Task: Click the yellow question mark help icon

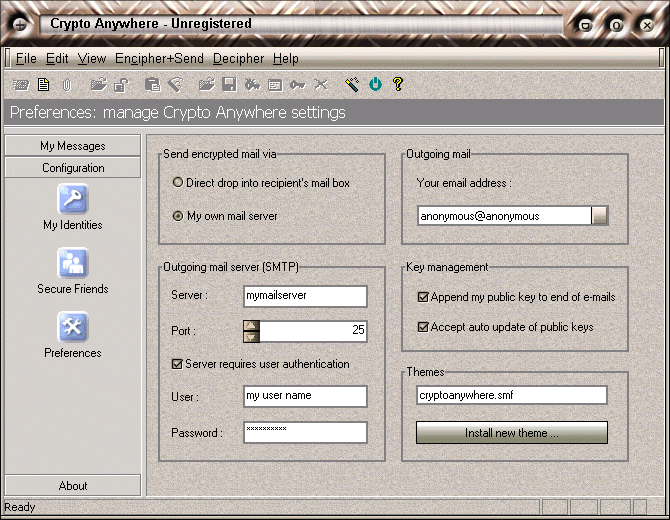Action: (x=398, y=84)
